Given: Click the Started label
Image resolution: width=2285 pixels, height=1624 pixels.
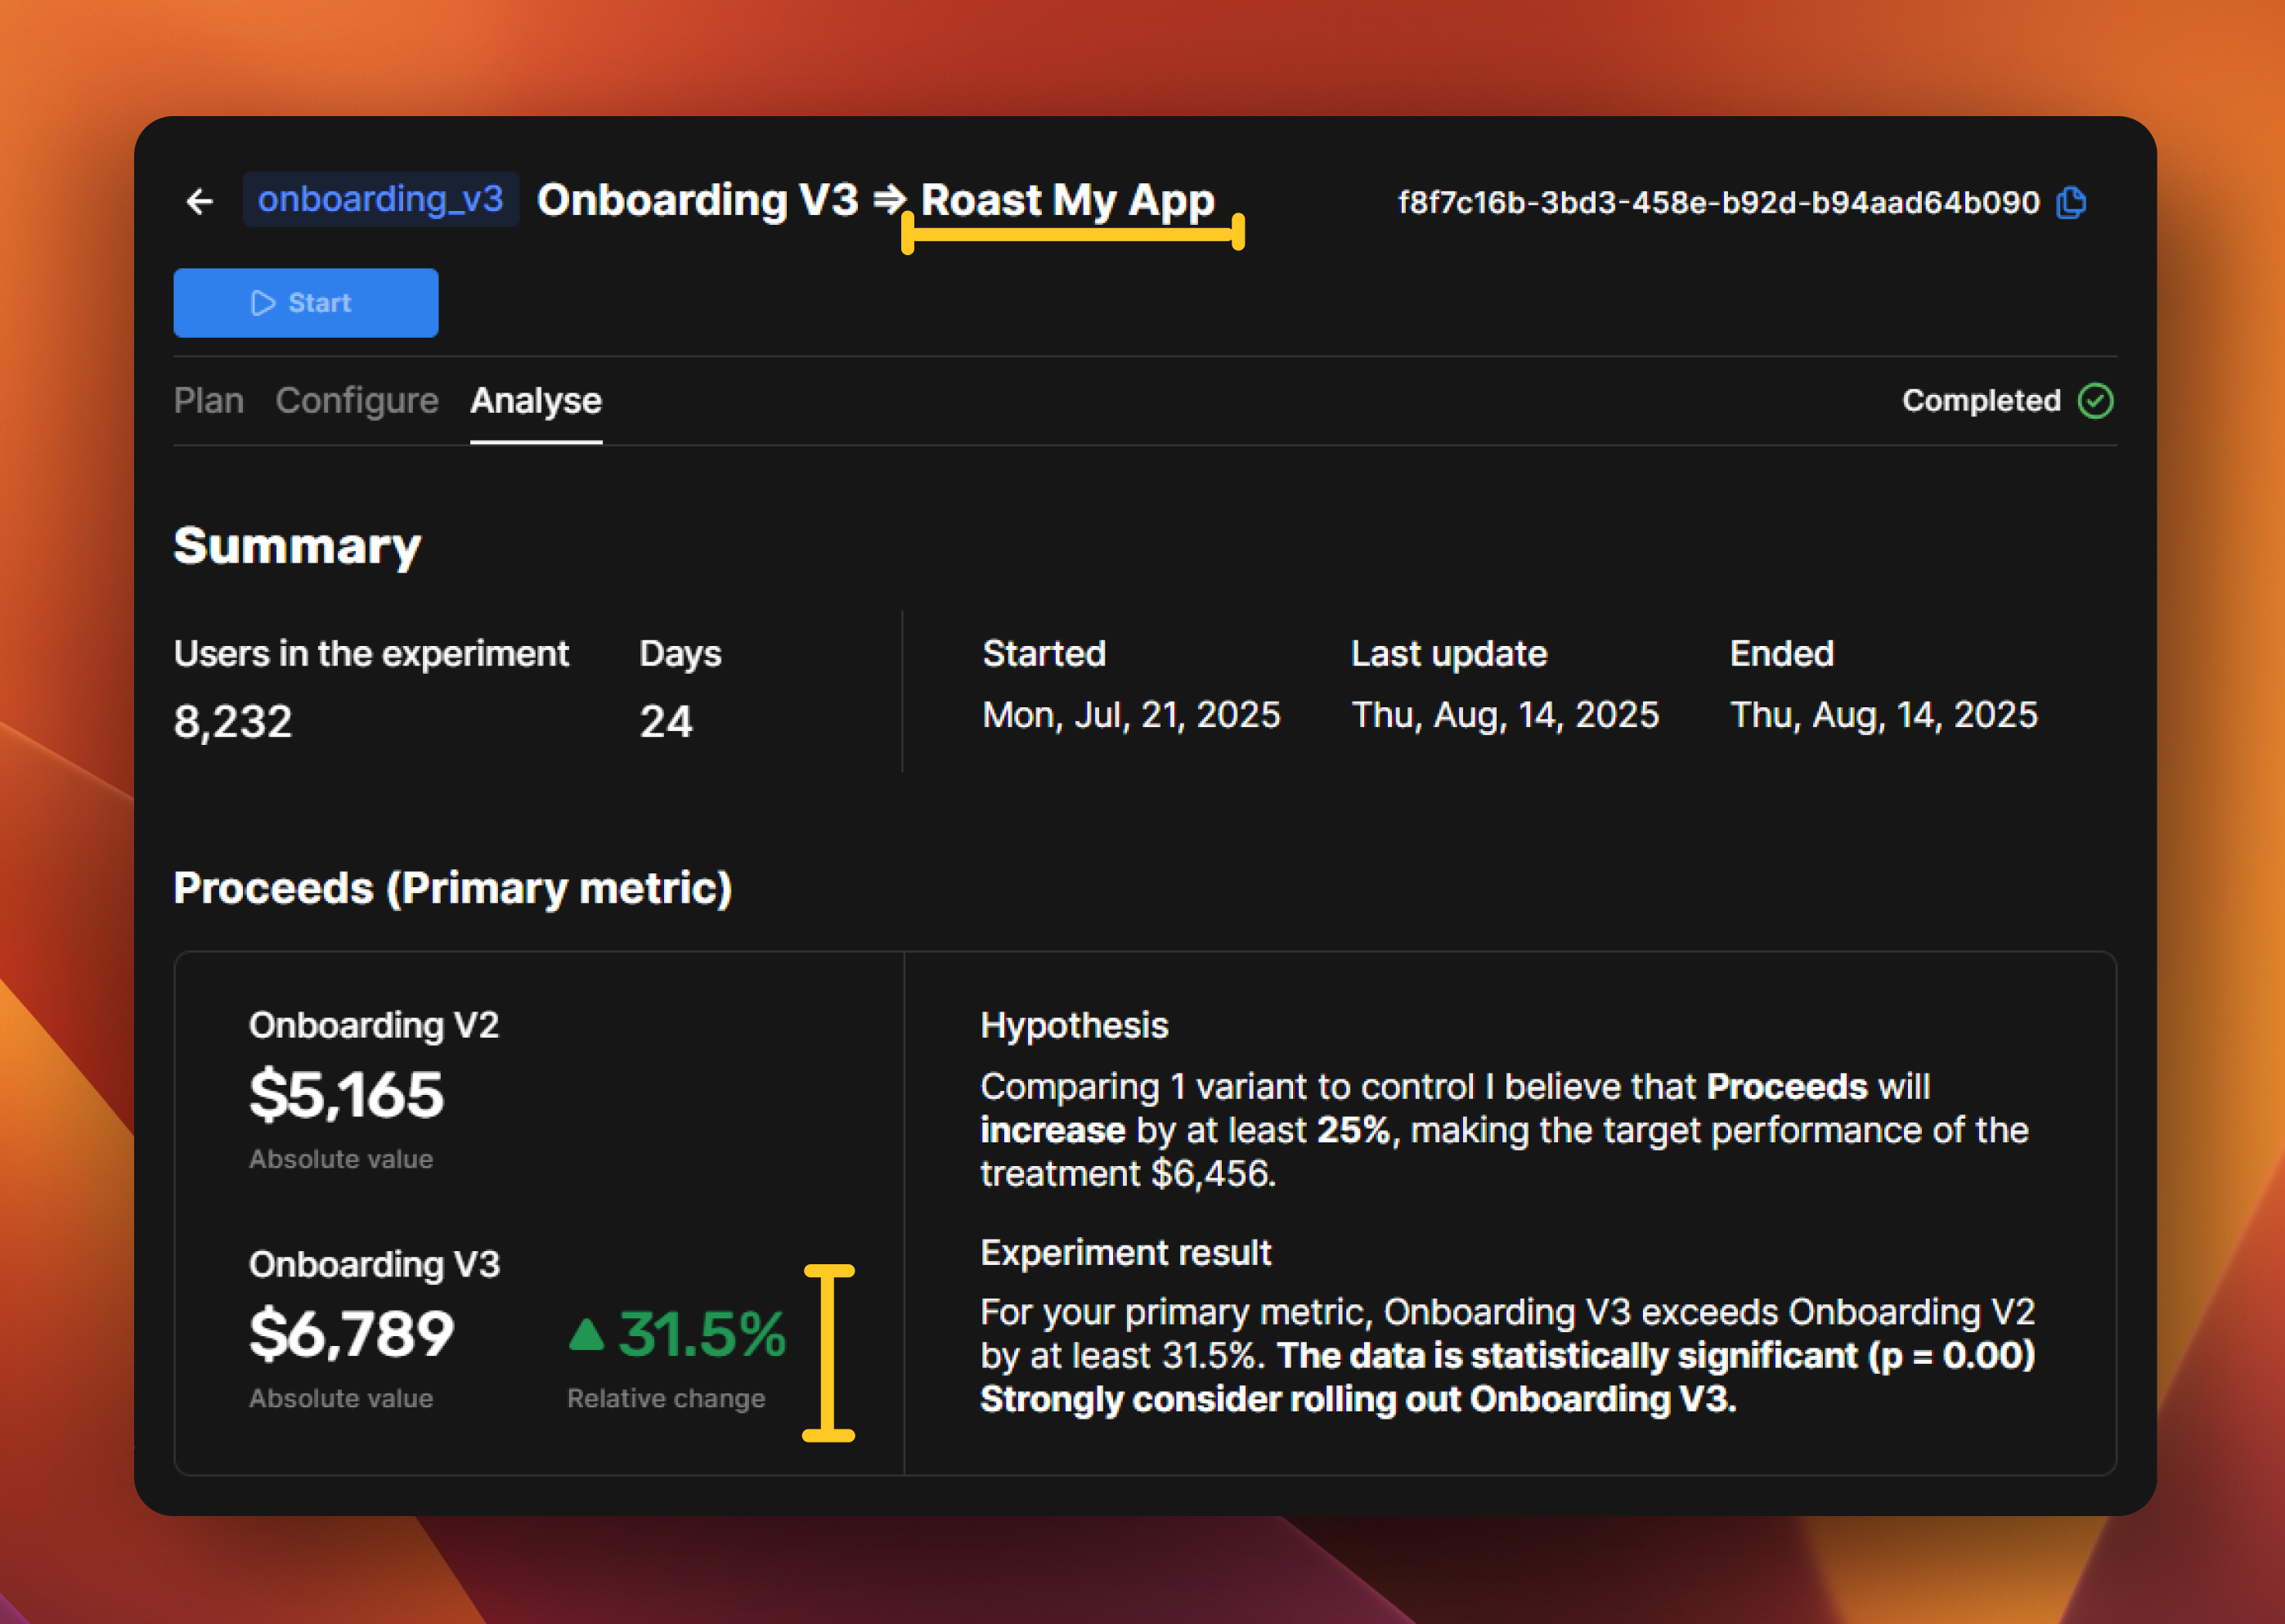Looking at the screenshot, I should (1044, 654).
